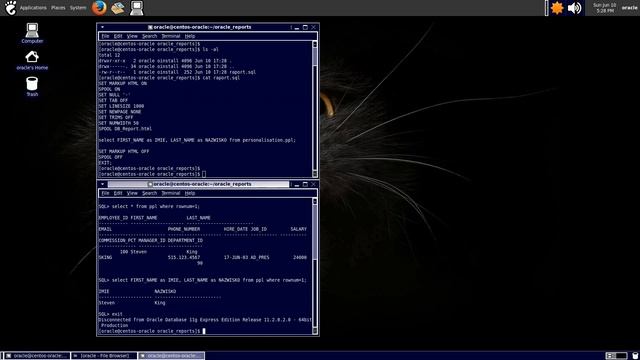640x360 pixels.
Task: Open Search menu in upper terminal
Action: coord(149,36)
